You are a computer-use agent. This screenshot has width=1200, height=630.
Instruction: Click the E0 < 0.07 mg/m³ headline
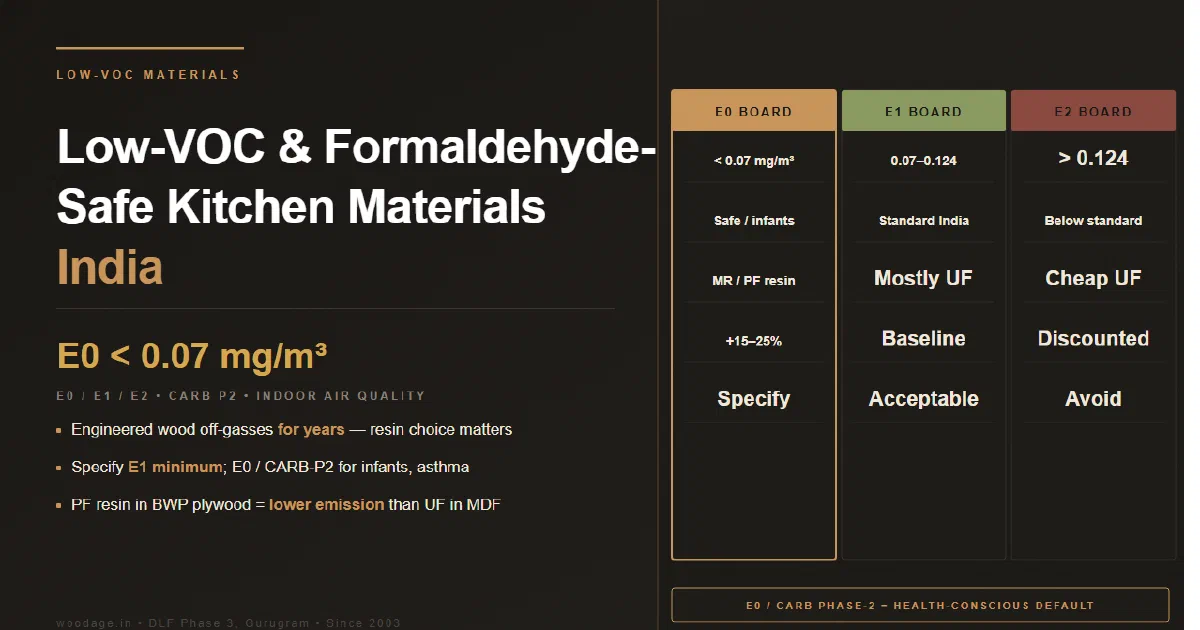coord(192,356)
